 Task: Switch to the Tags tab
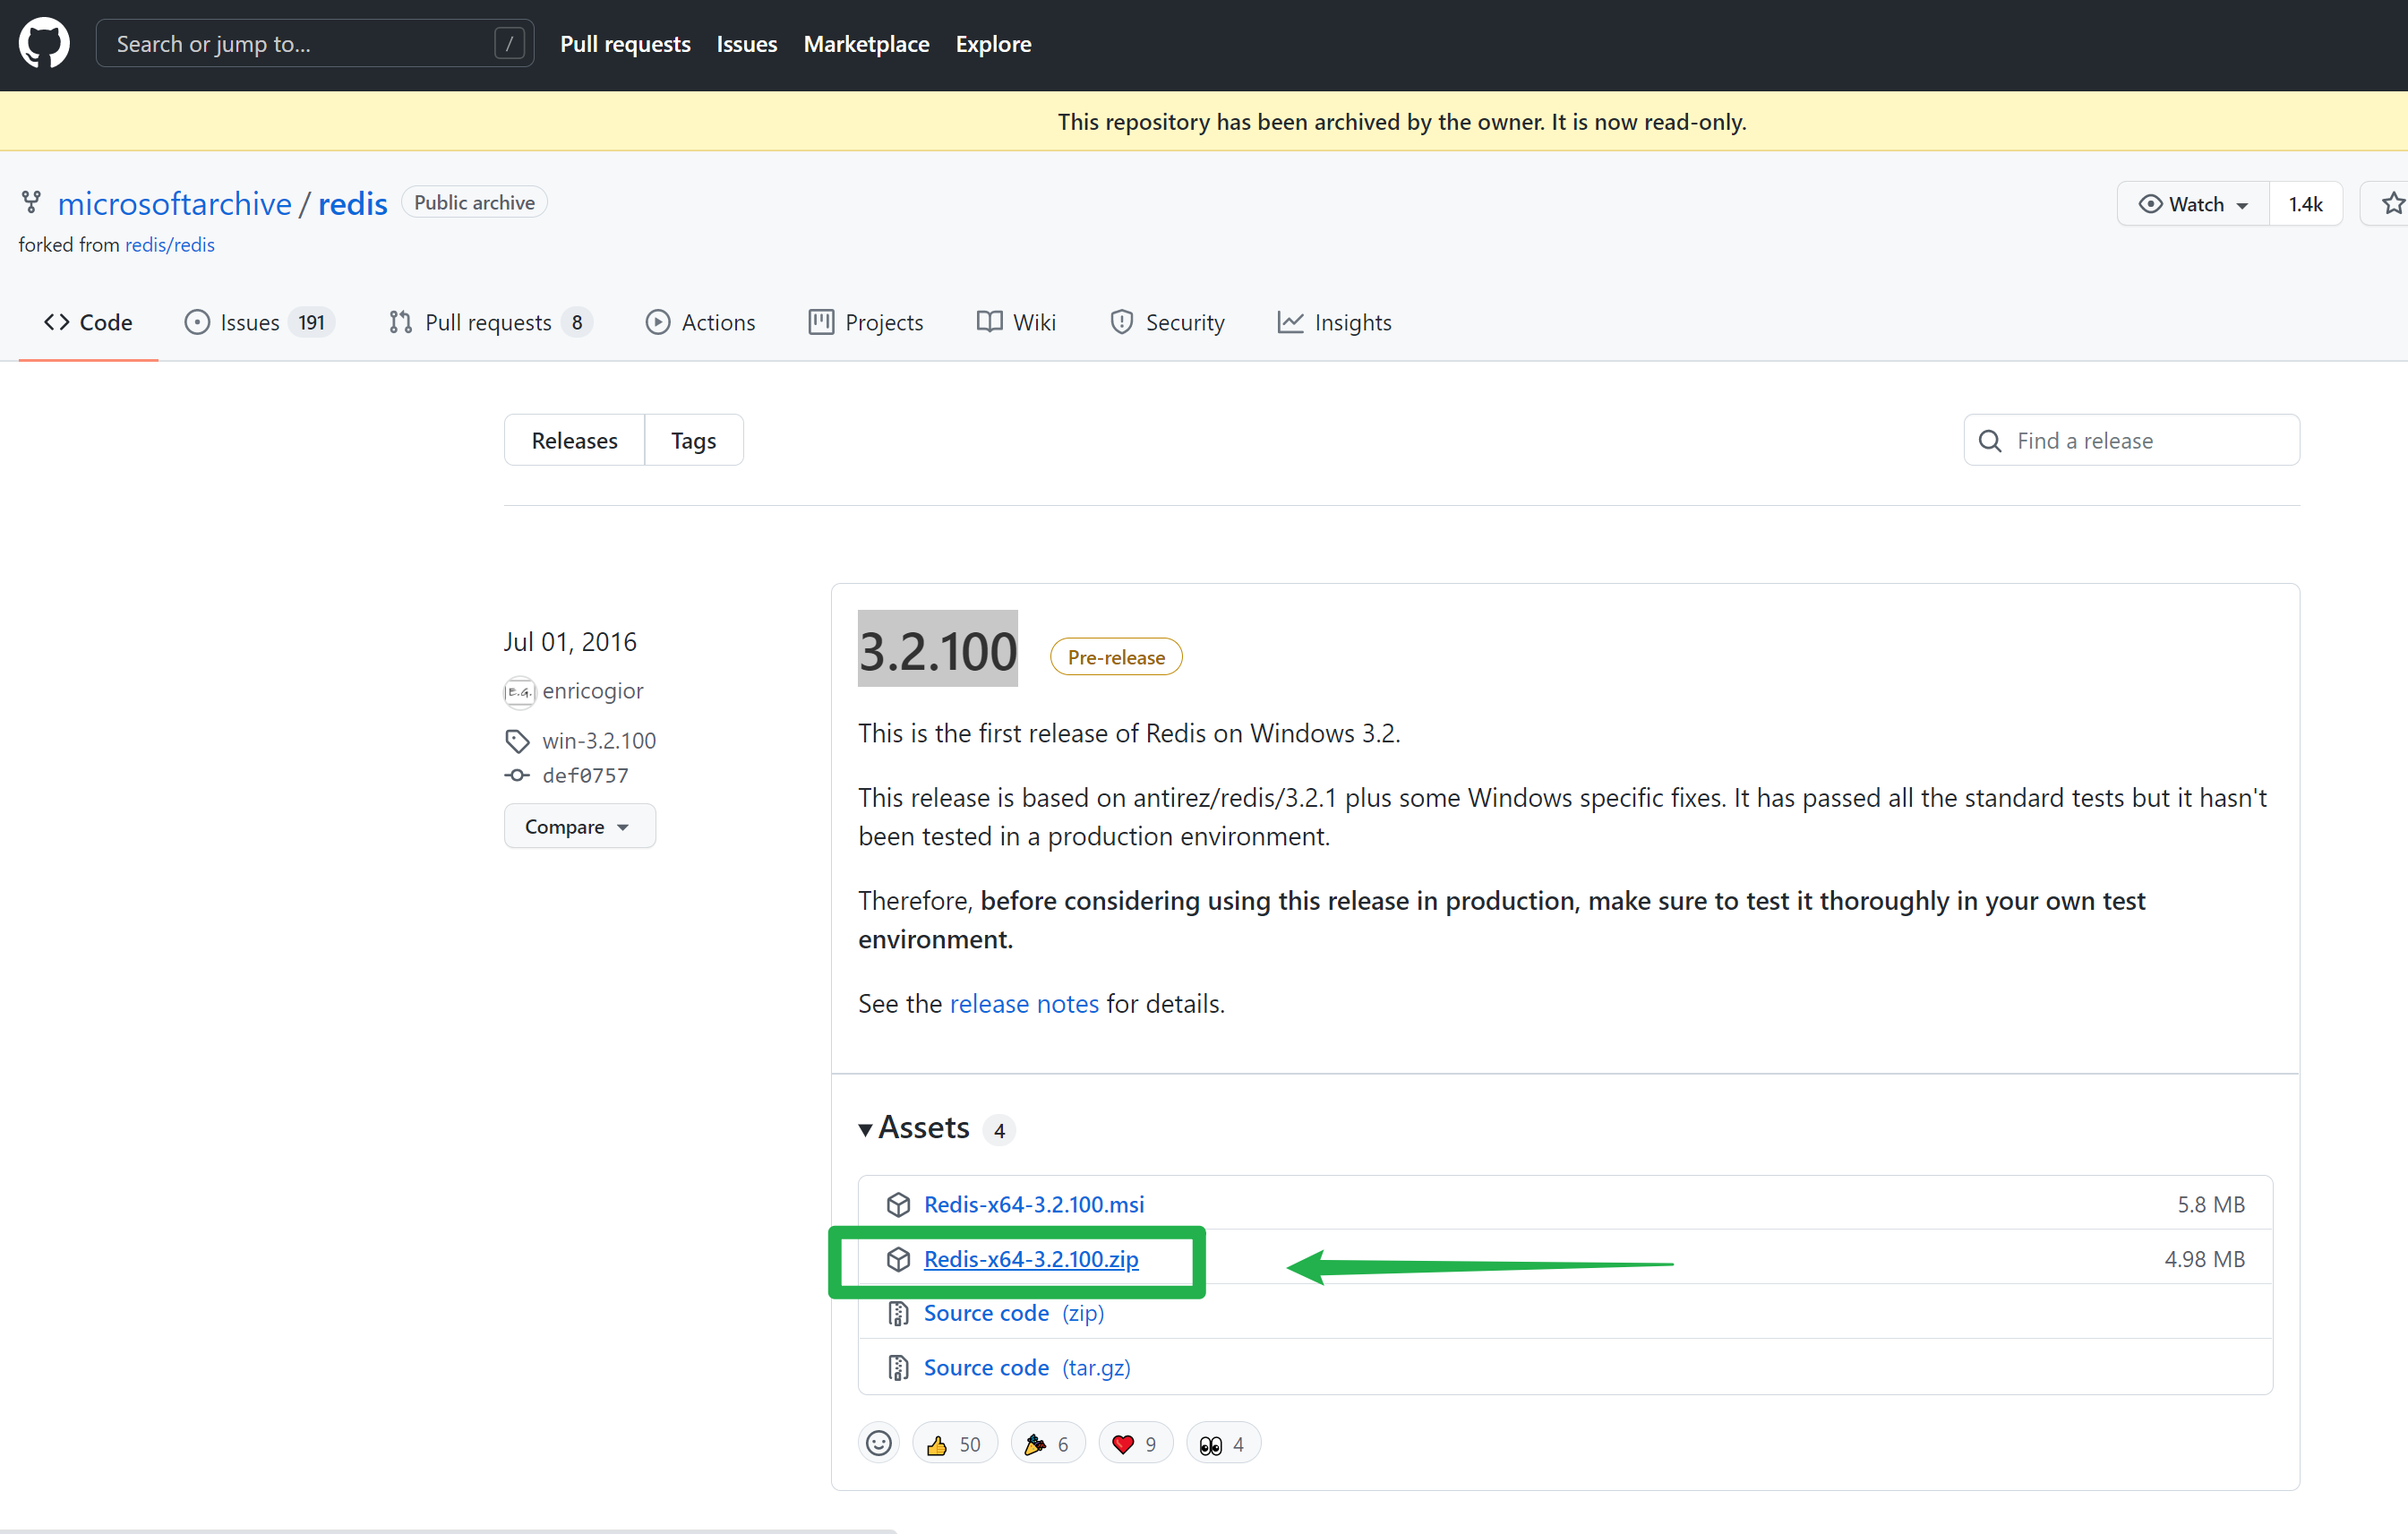tap(693, 440)
